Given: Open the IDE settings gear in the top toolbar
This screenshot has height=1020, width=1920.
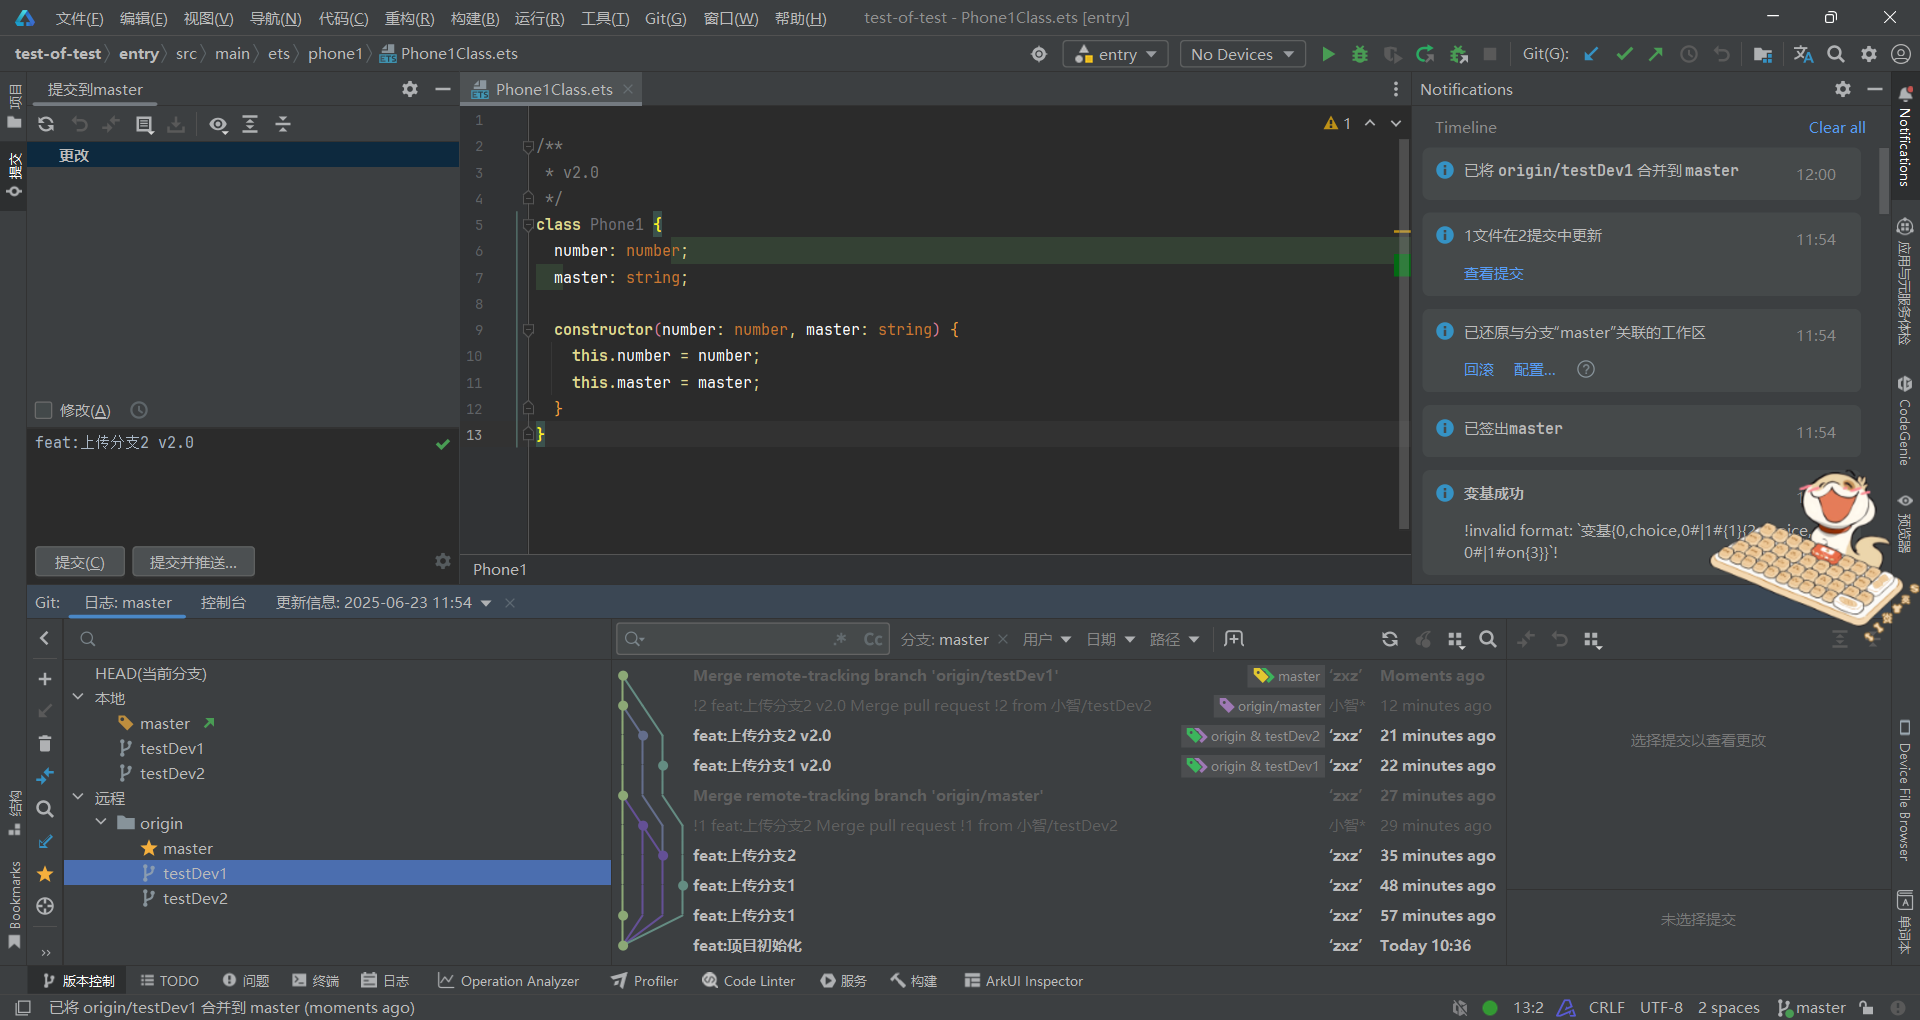Looking at the screenshot, I should coord(1868,54).
